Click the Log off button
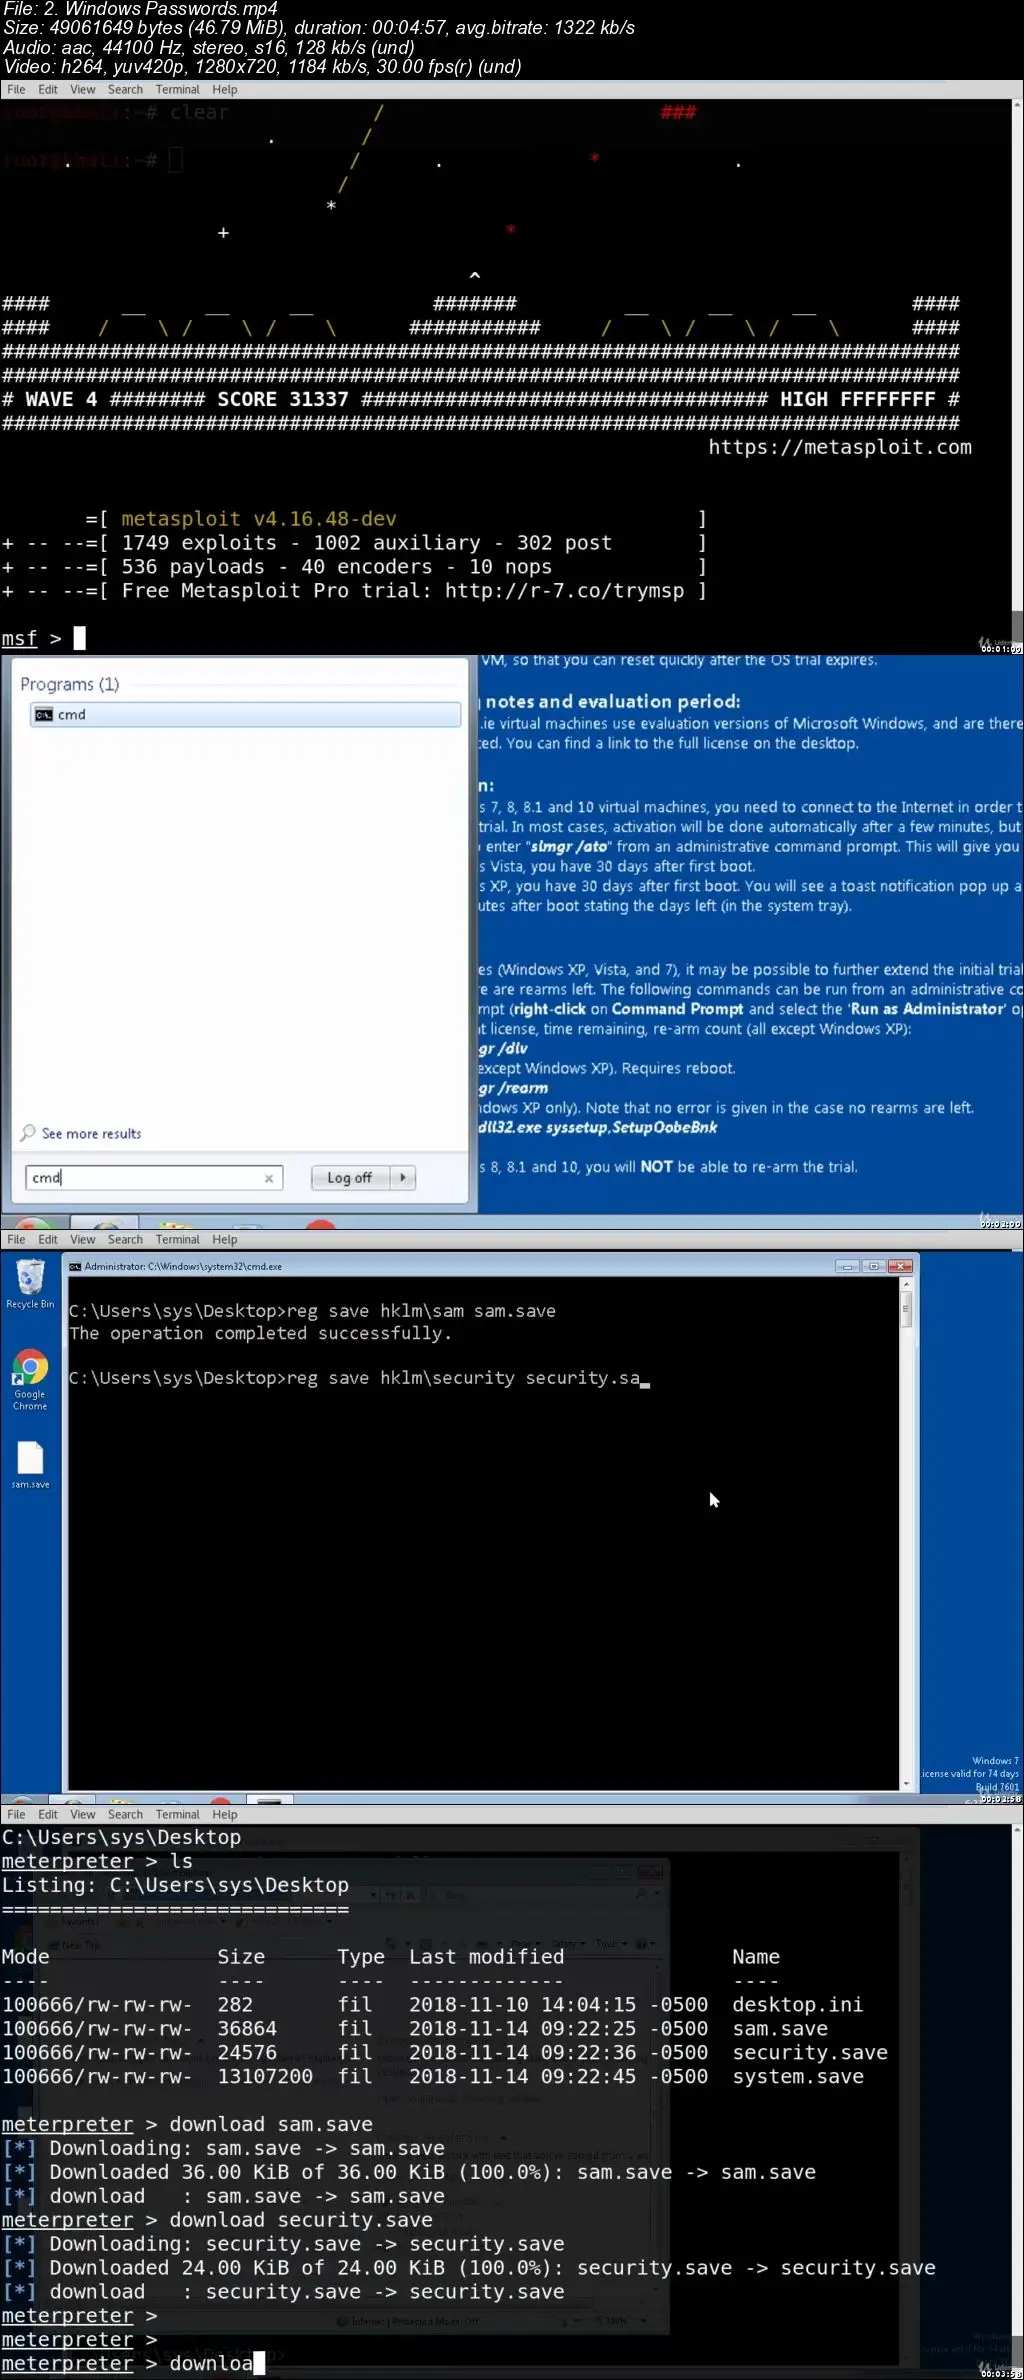 (x=350, y=1177)
